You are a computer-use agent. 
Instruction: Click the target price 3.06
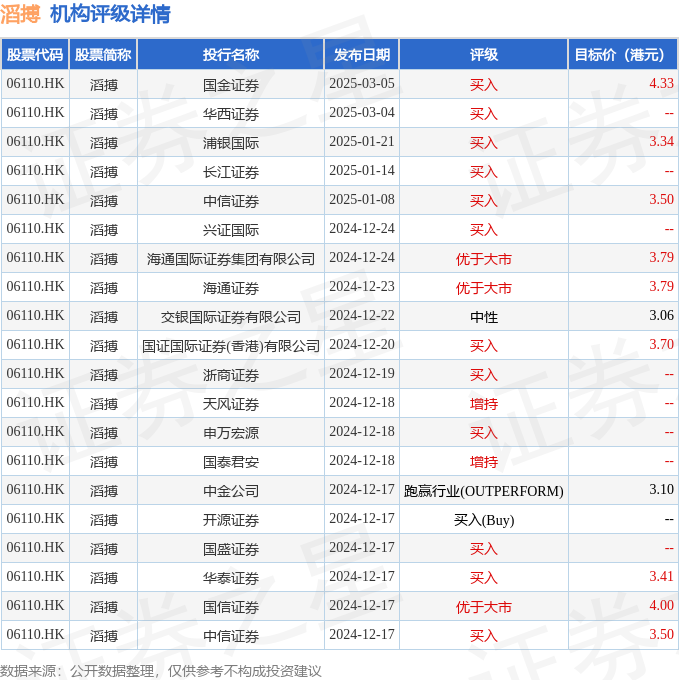[661, 315]
